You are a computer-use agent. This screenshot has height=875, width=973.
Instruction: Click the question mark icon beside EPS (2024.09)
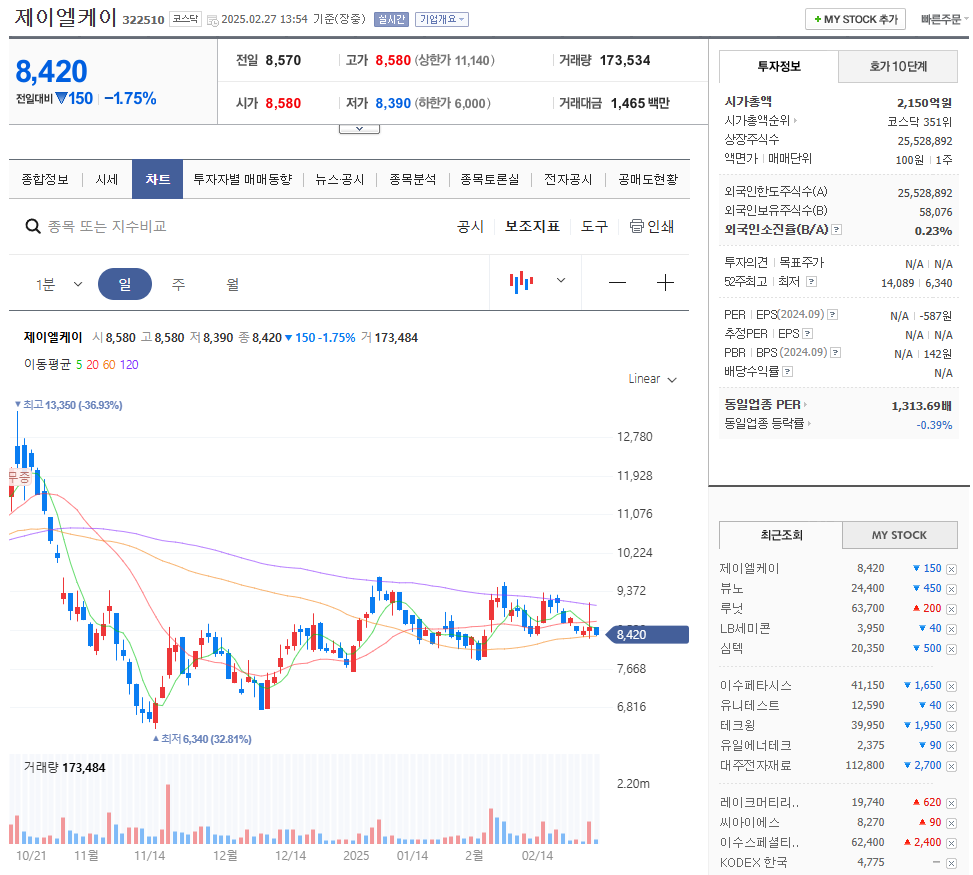[x=832, y=314]
